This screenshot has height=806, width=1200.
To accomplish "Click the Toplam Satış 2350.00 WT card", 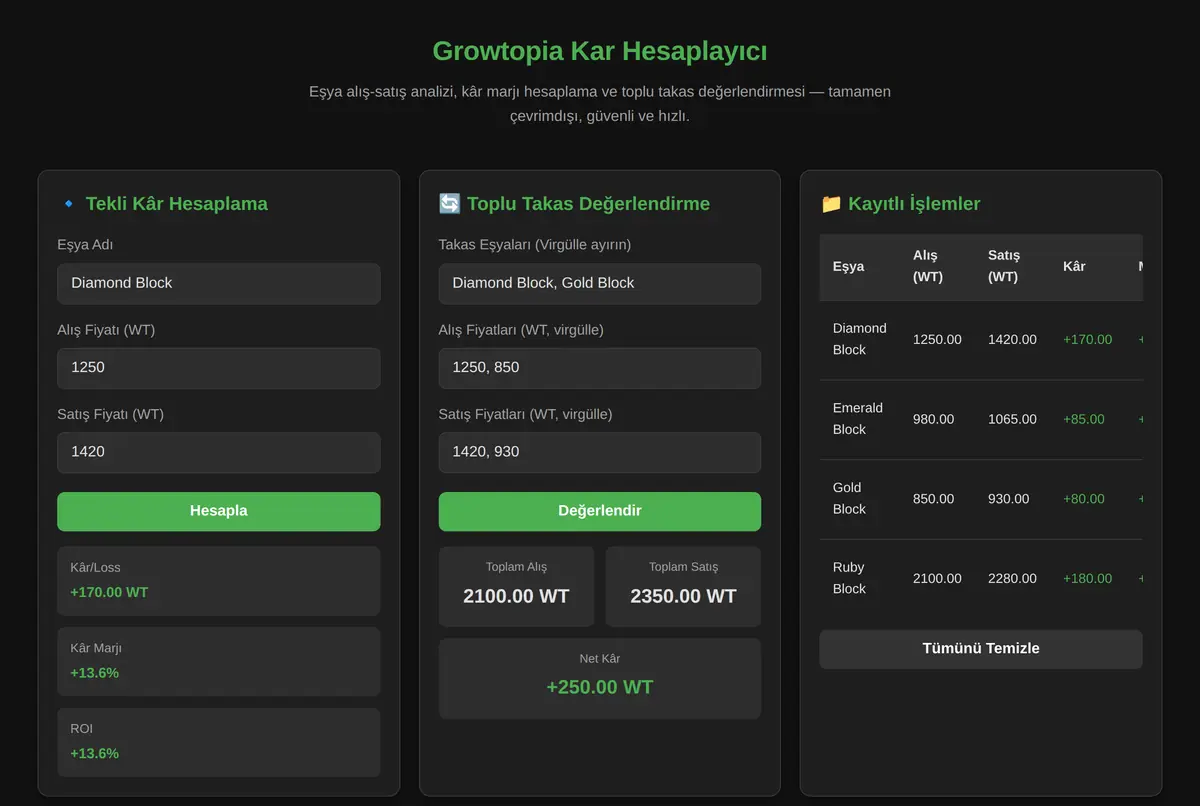I will 684,586.
